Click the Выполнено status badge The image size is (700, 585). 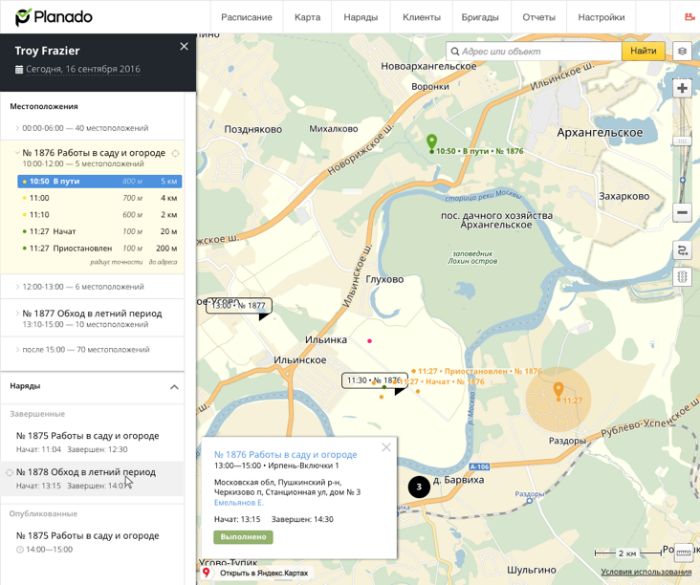click(x=243, y=537)
